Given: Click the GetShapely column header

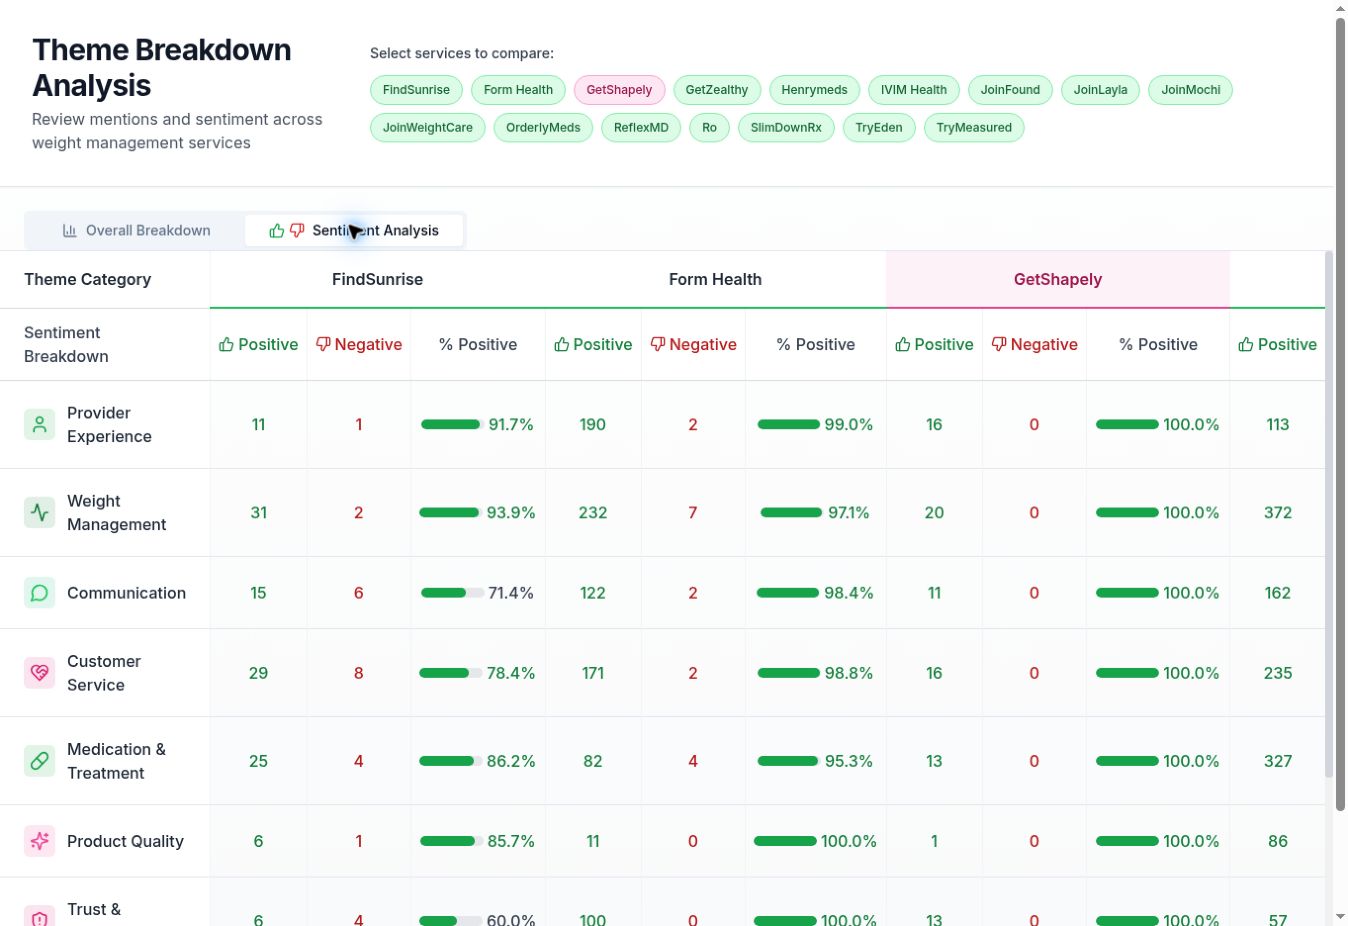Looking at the screenshot, I should tap(1058, 279).
